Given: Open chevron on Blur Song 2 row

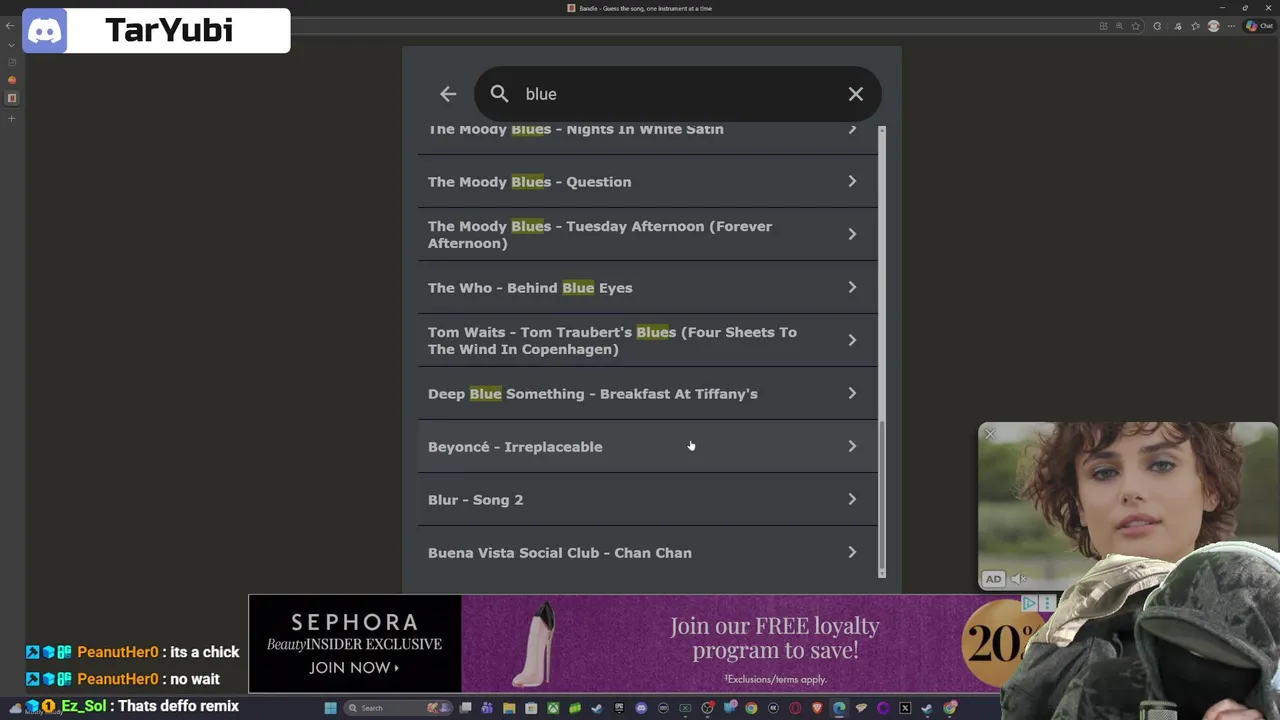Looking at the screenshot, I should (x=852, y=499).
